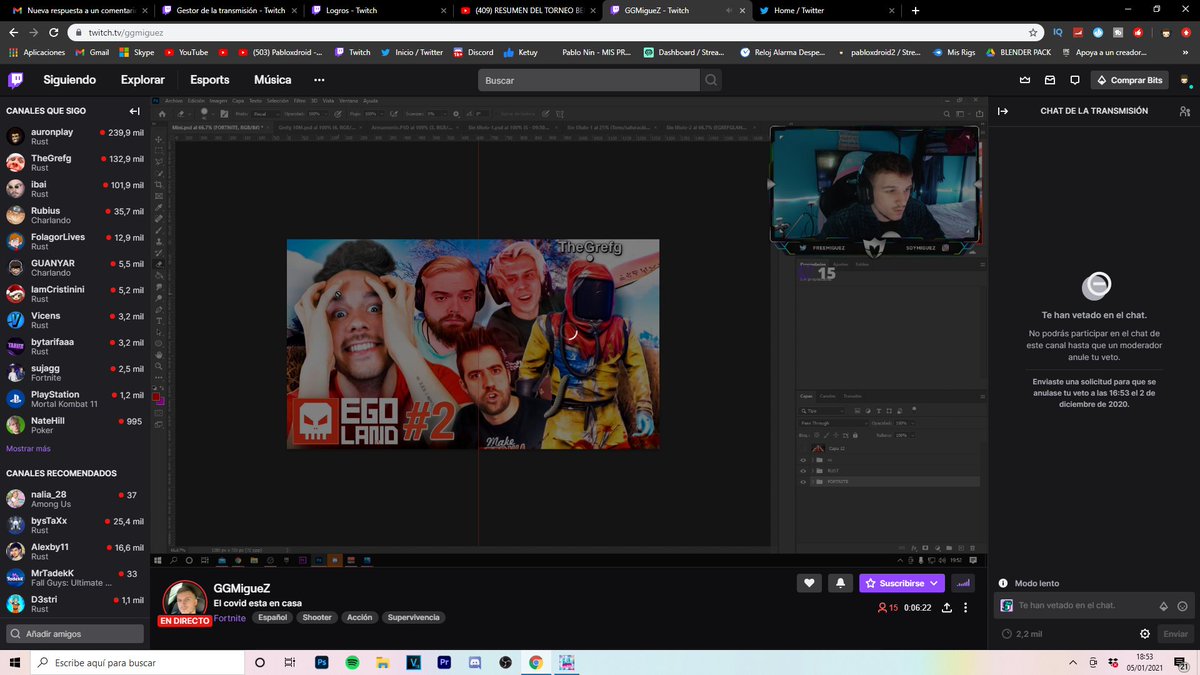Screen dimensions: 1200x675
Task: Click the Windows Start button
Action: point(15,662)
